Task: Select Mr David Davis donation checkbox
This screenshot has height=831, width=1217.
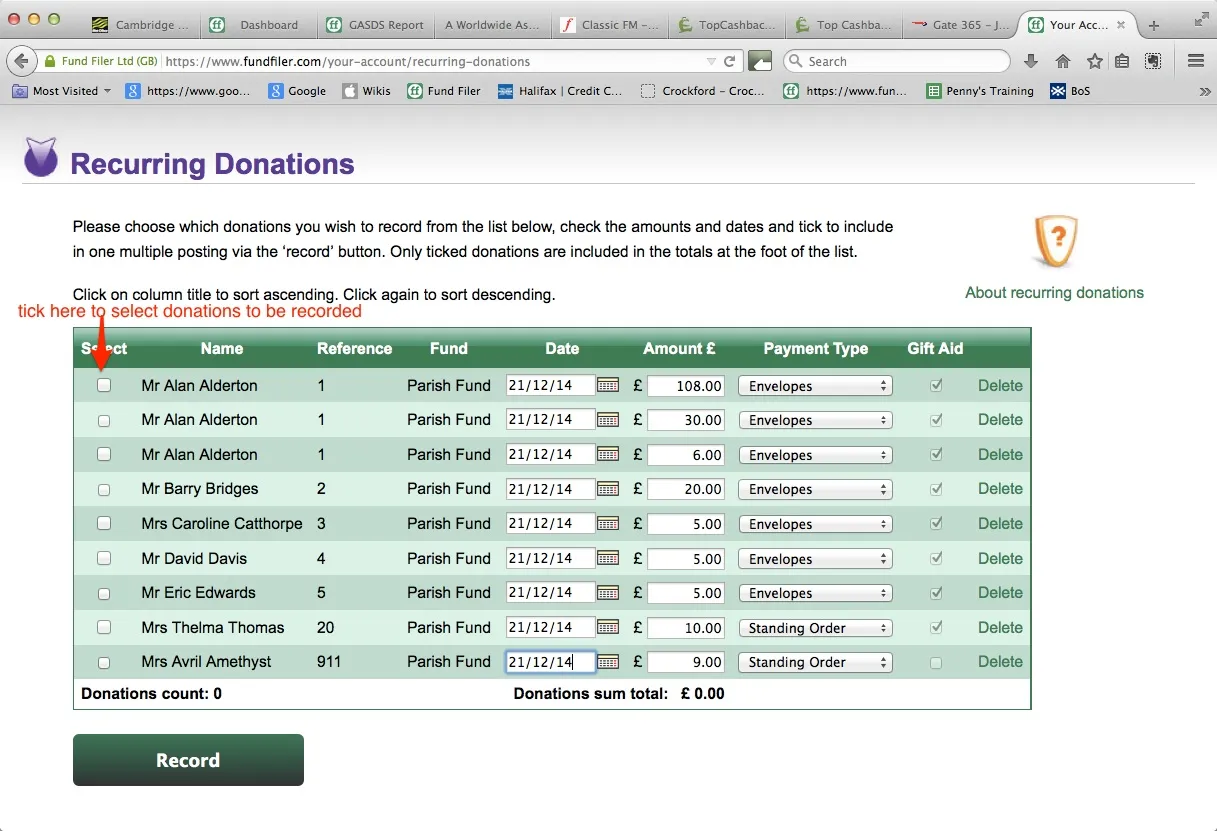Action: click(104, 559)
